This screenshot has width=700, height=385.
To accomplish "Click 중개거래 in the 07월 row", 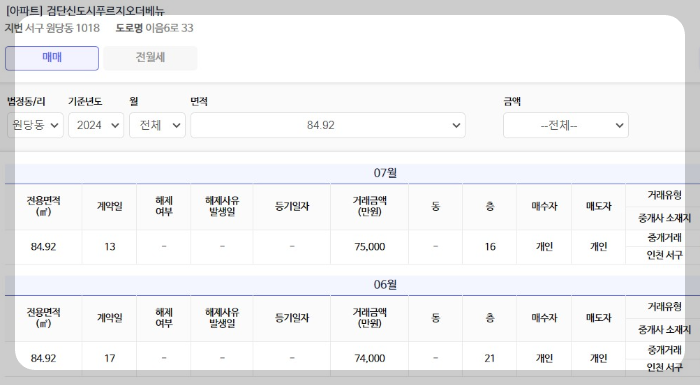I will coord(664,238).
